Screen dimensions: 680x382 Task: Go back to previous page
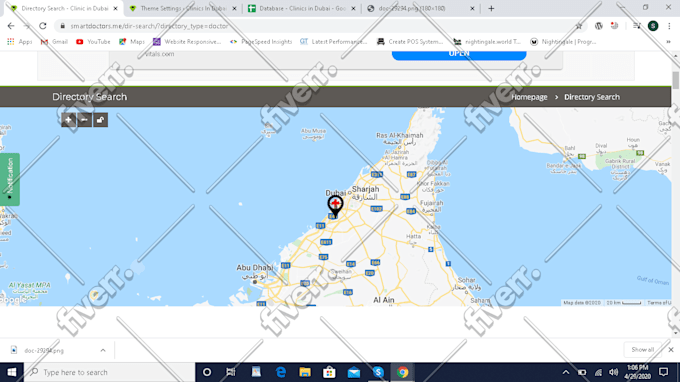click(11, 26)
